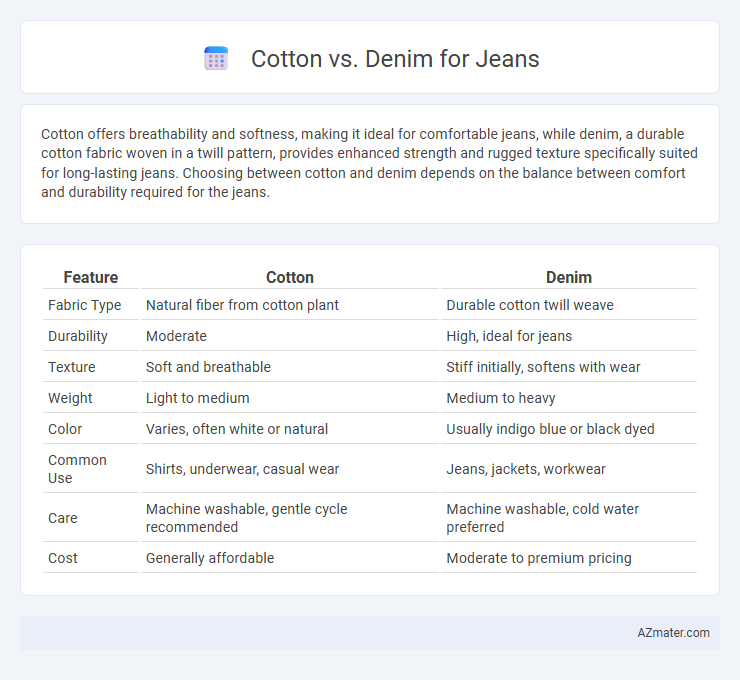Screen dimensions: 740x680
Task: Click the 'Cotton vs. Denim for Jeans' title
Action: pyautogui.click(x=395, y=59)
